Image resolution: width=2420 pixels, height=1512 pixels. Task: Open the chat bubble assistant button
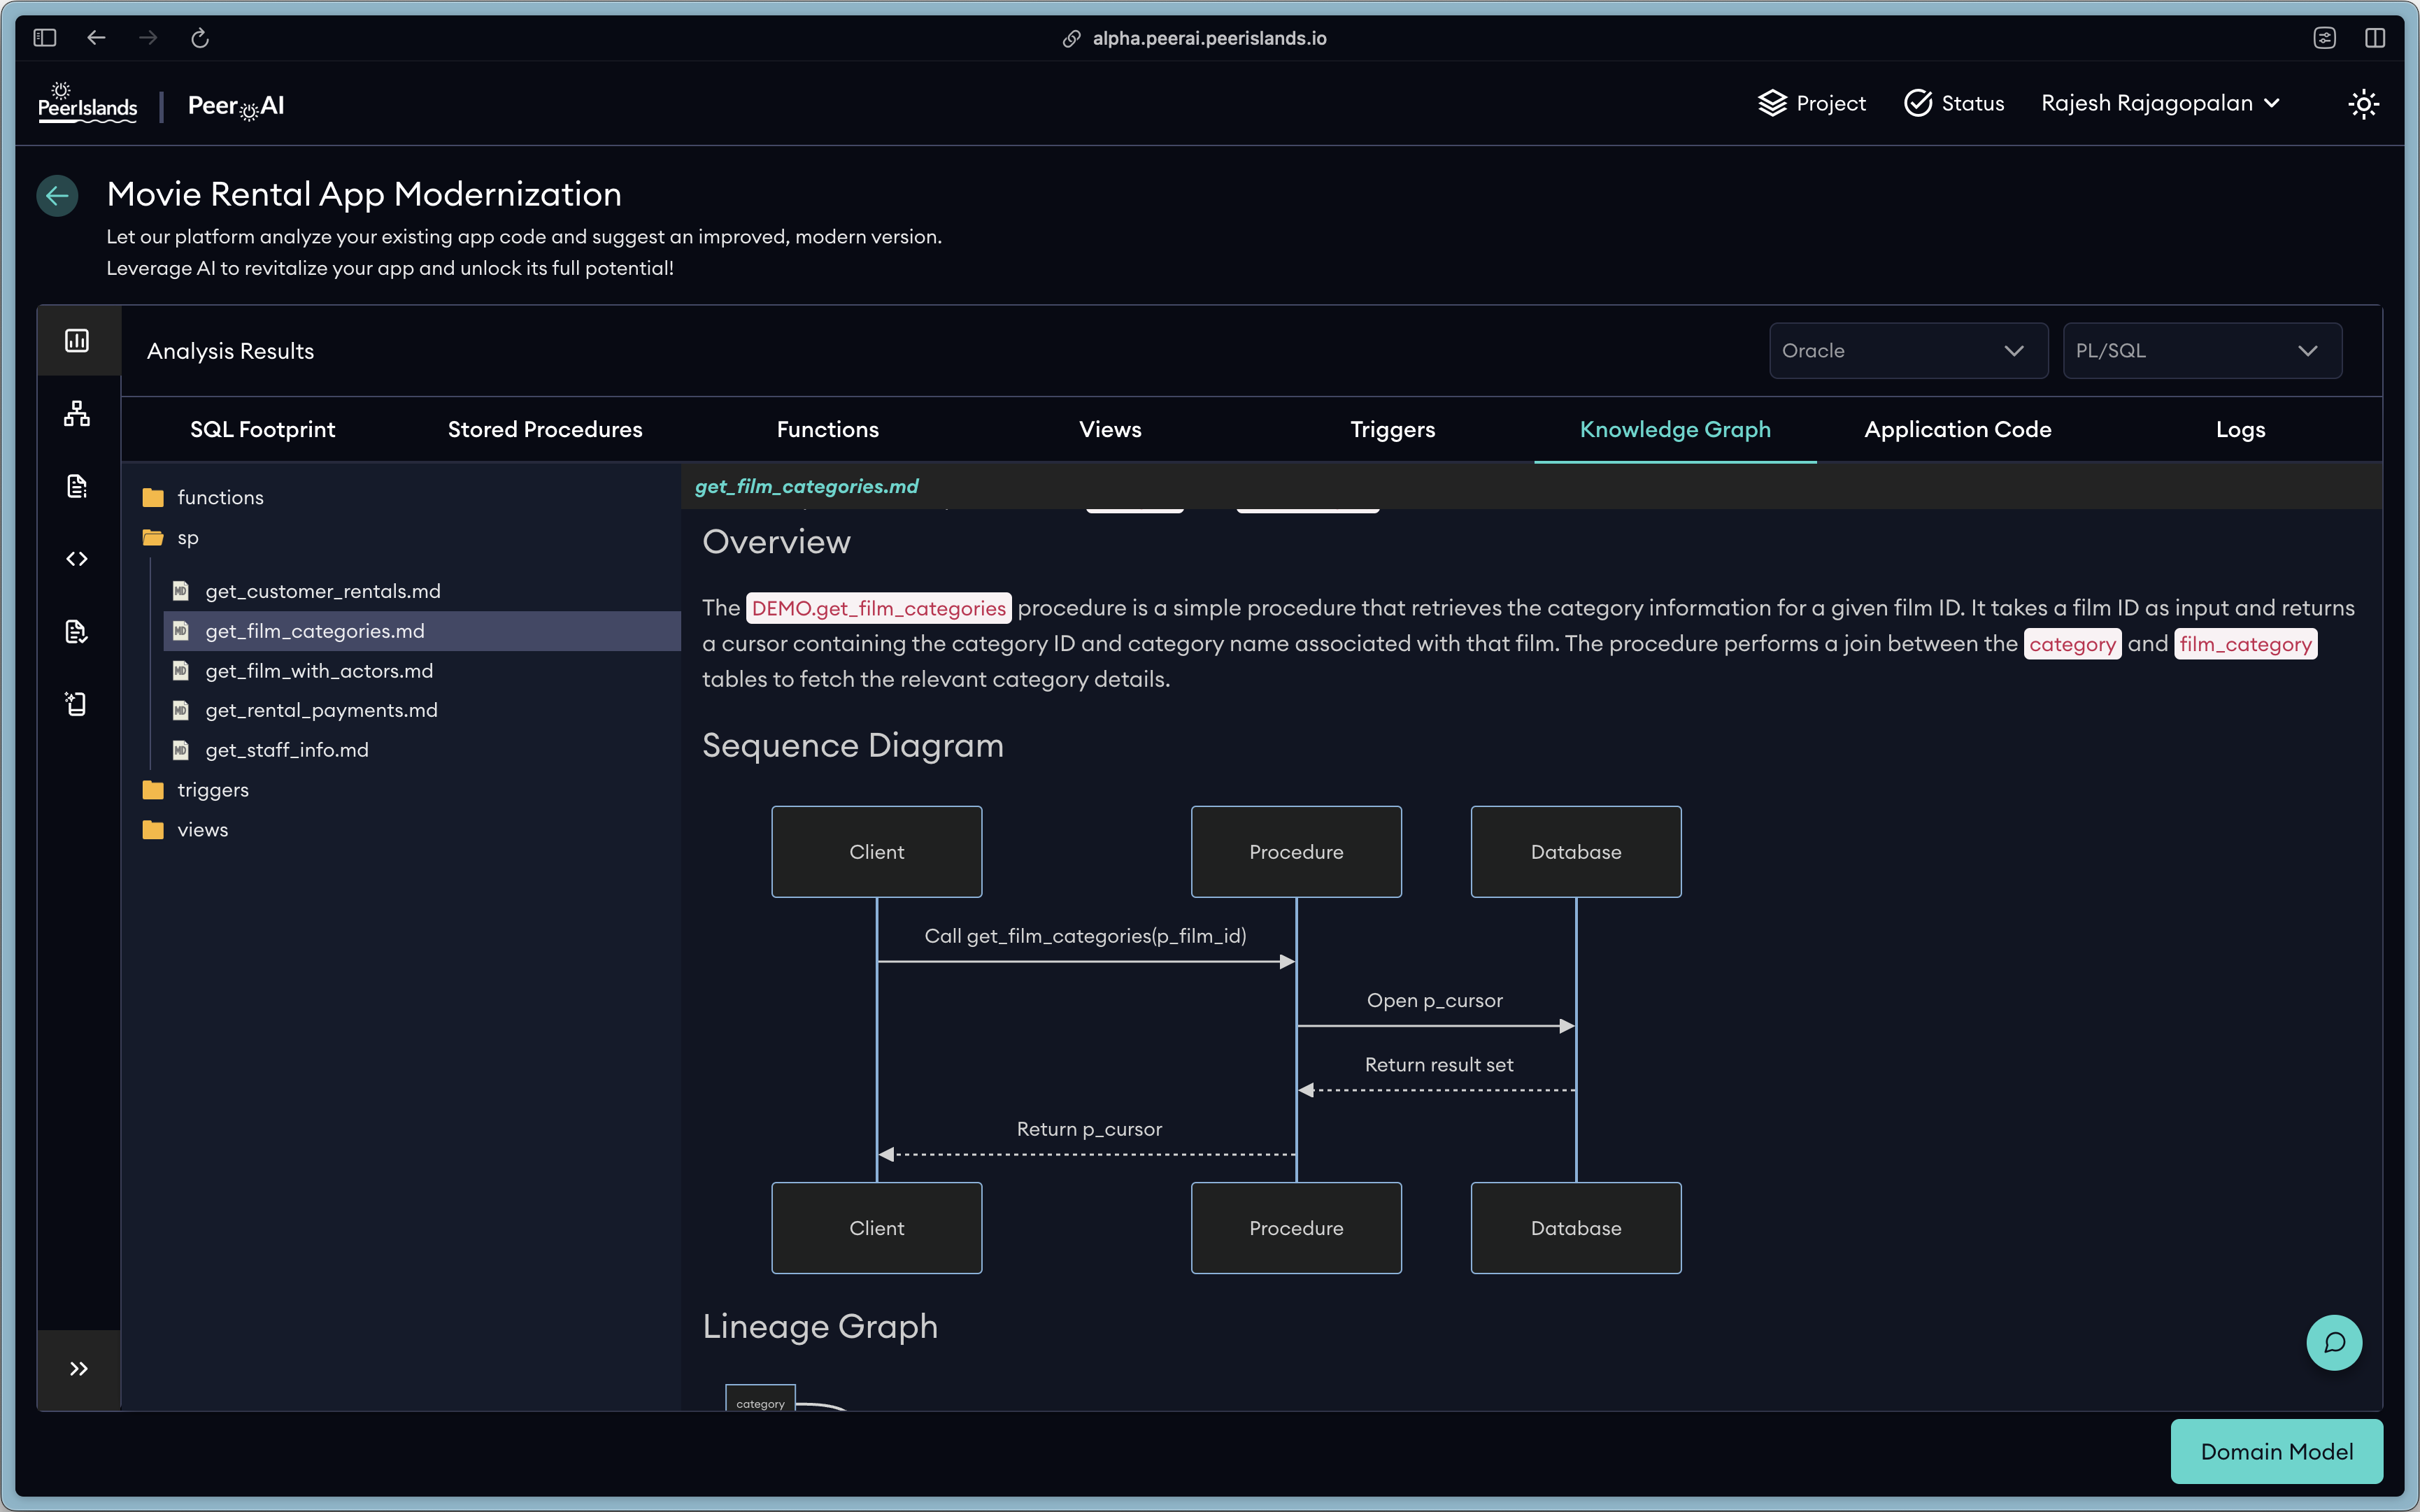pyautogui.click(x=2333, y=1342)
